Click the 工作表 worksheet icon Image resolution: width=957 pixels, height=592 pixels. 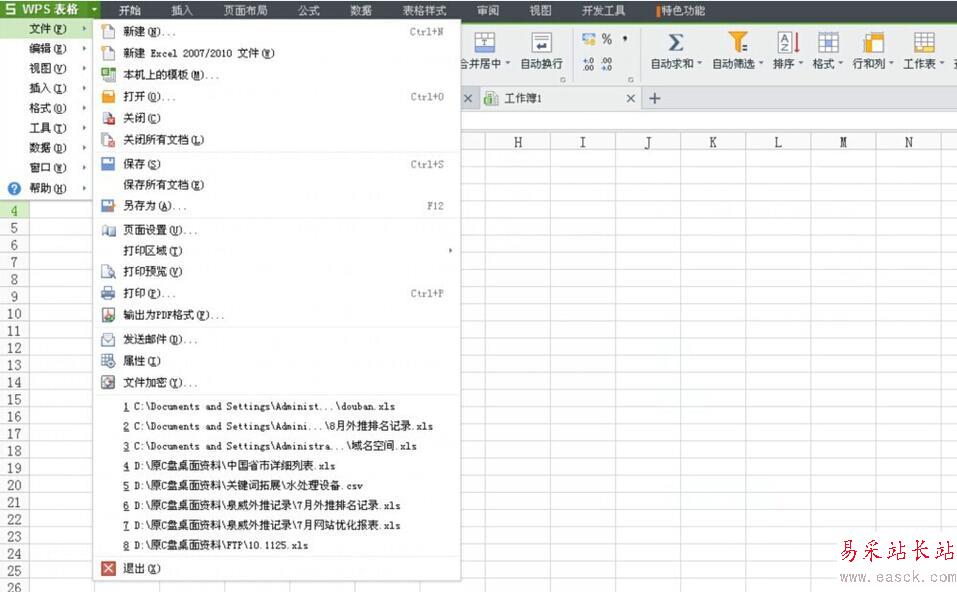click(924, 42)
